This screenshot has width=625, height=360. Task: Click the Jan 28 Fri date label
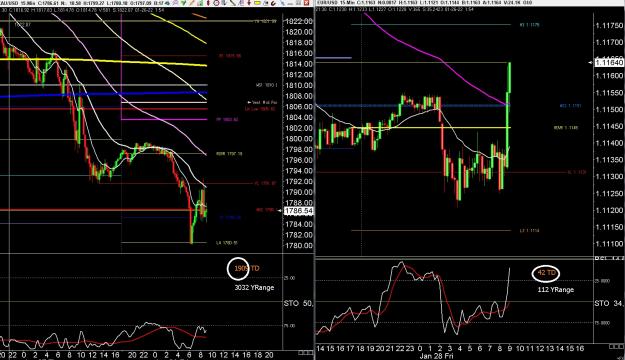[x=436, y=356]
